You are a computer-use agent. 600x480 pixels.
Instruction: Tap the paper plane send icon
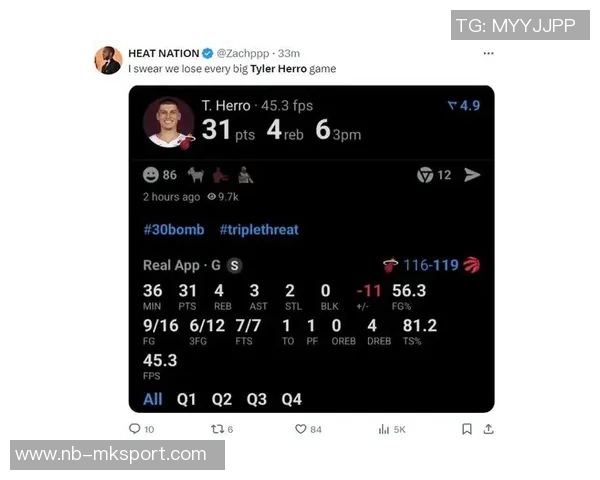[x=472, y=175]
